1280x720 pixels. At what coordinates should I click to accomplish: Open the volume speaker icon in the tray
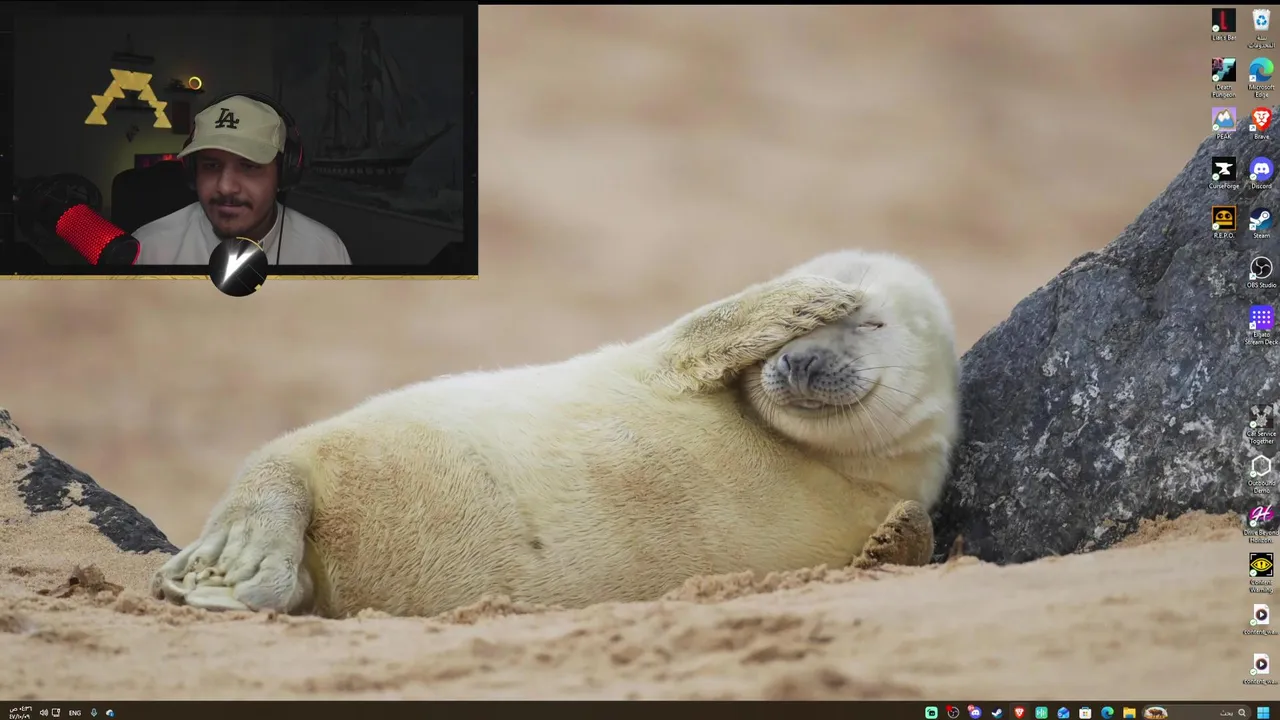43,713
